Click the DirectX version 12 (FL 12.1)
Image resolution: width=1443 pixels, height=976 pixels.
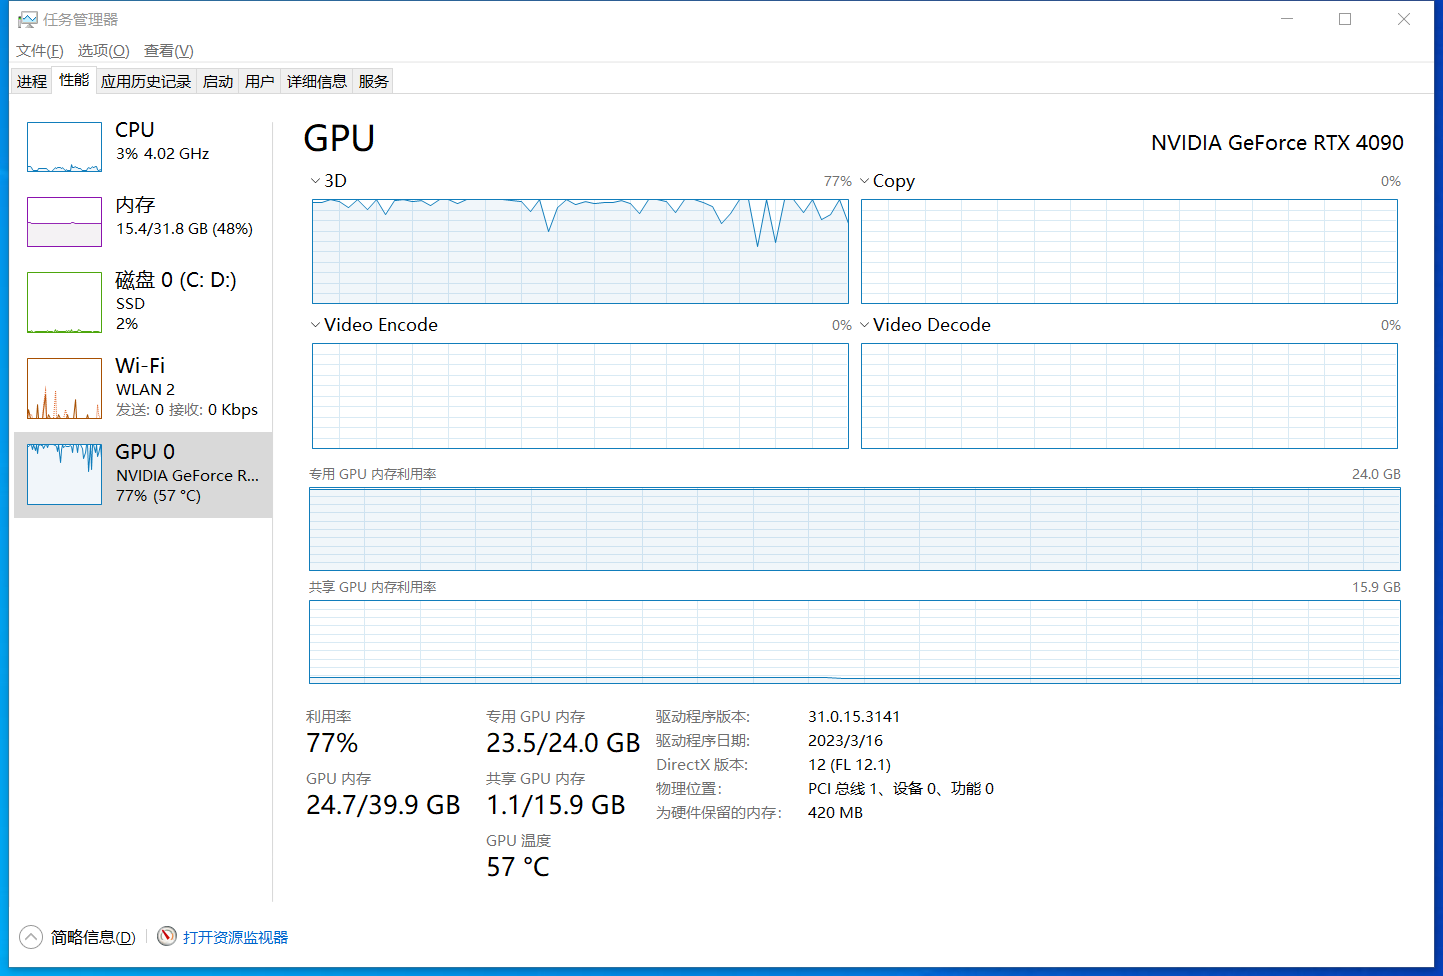tap(849, 765)
